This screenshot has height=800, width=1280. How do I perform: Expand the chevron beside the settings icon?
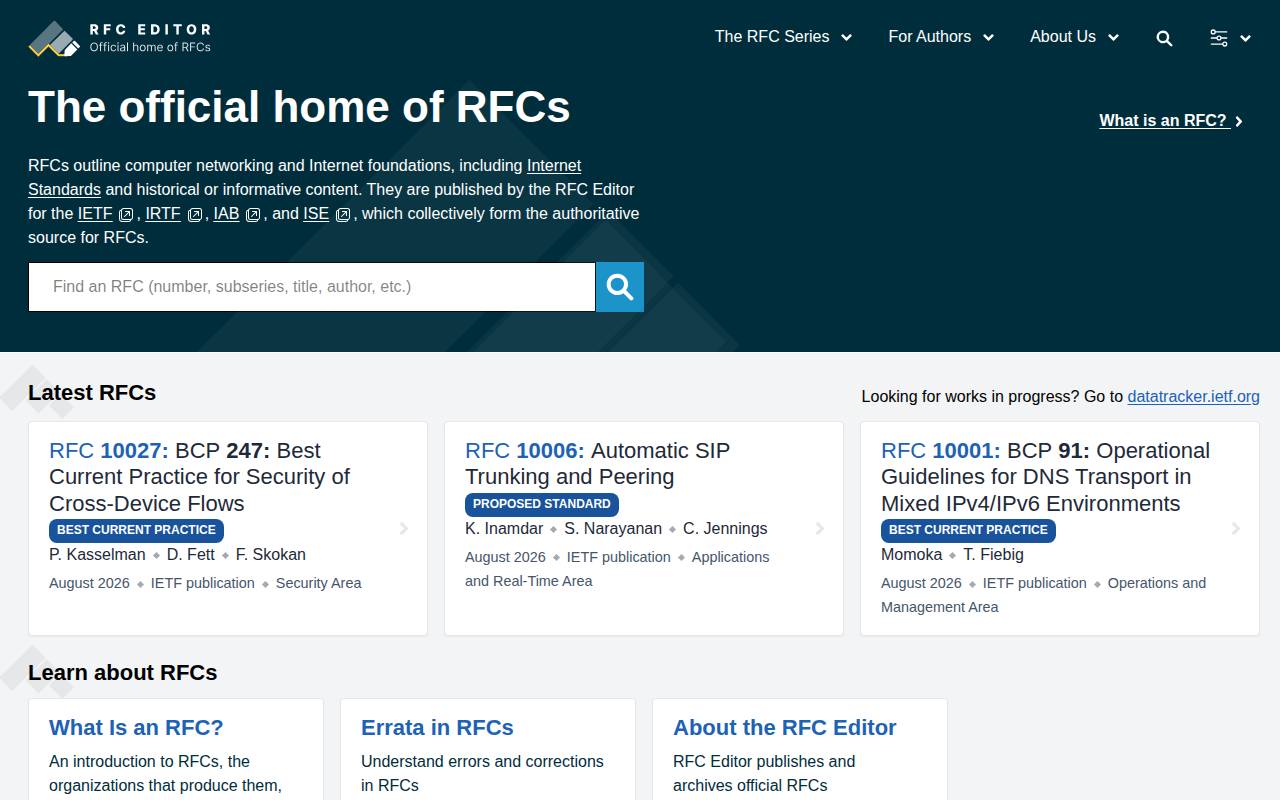point(1246,39)
